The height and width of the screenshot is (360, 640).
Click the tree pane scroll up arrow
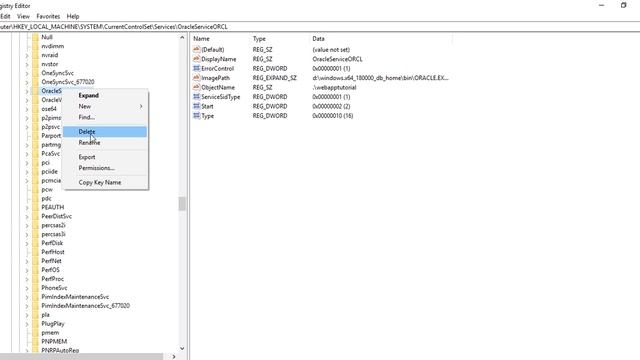(x=182, y=38)
